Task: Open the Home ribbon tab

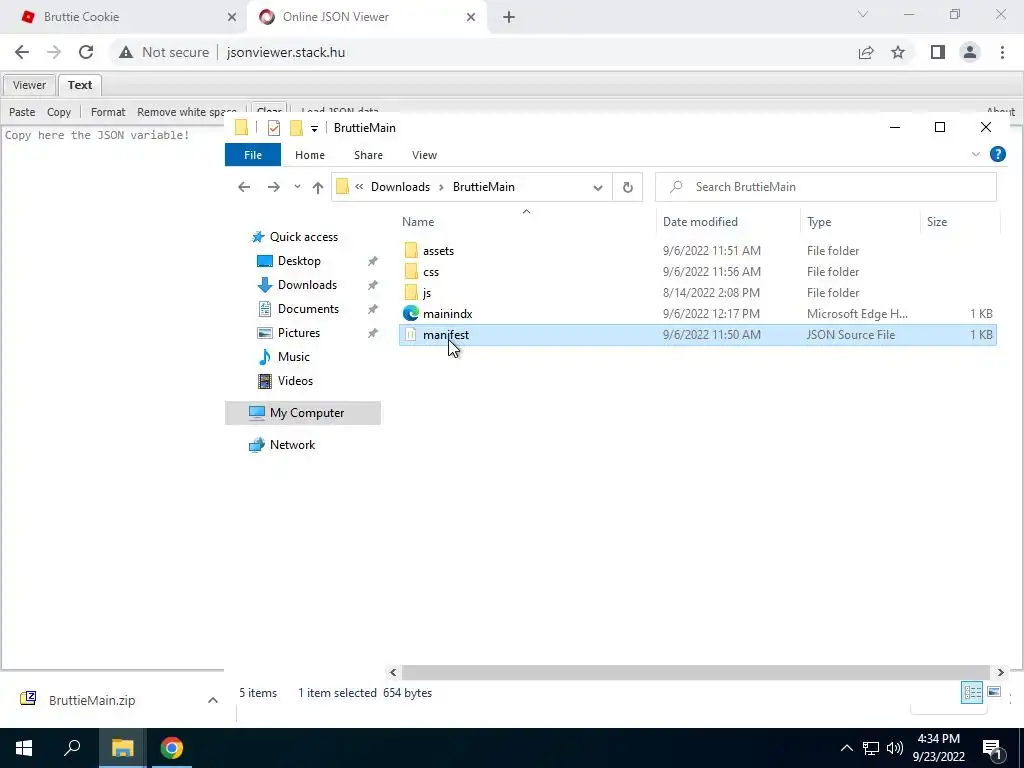Action: tap(310, 155)
